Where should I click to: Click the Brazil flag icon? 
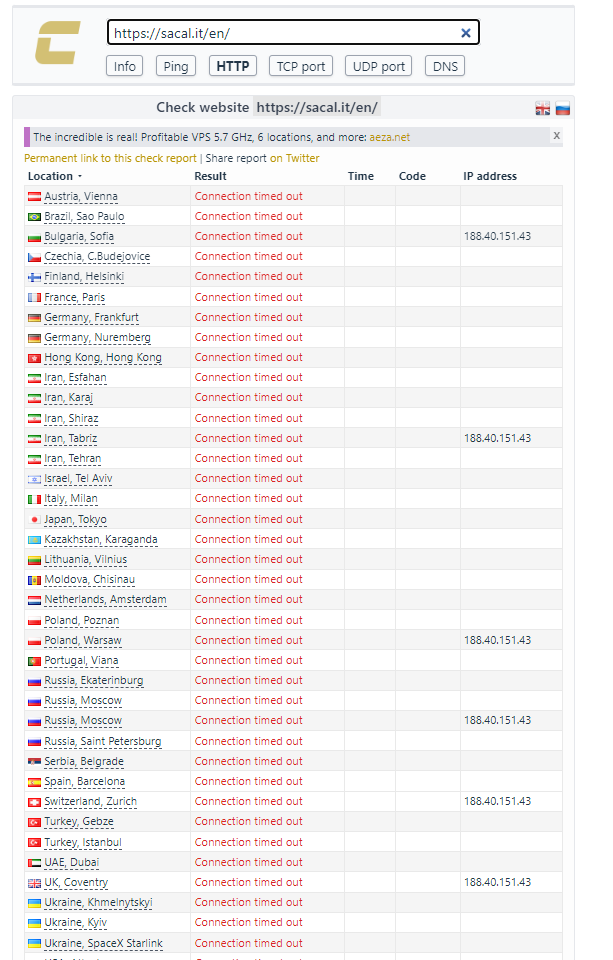(34, 217)
